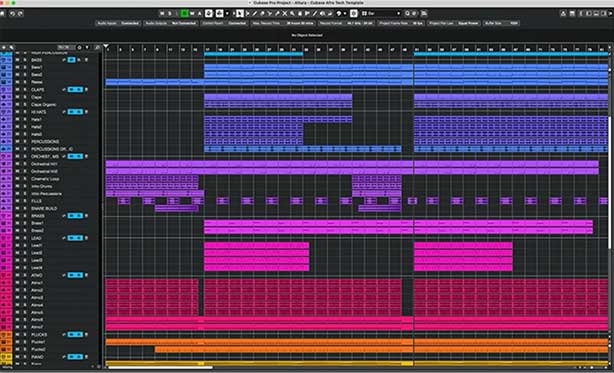
Task: Open the Color tool dropdown arrow
Action: point(345,13)
